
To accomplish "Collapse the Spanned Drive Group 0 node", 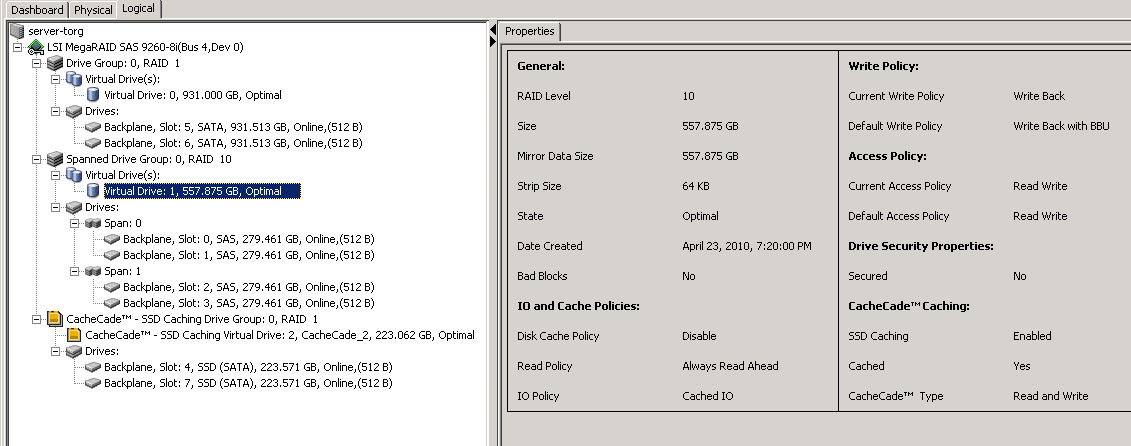I will click(x=37, y=159).
